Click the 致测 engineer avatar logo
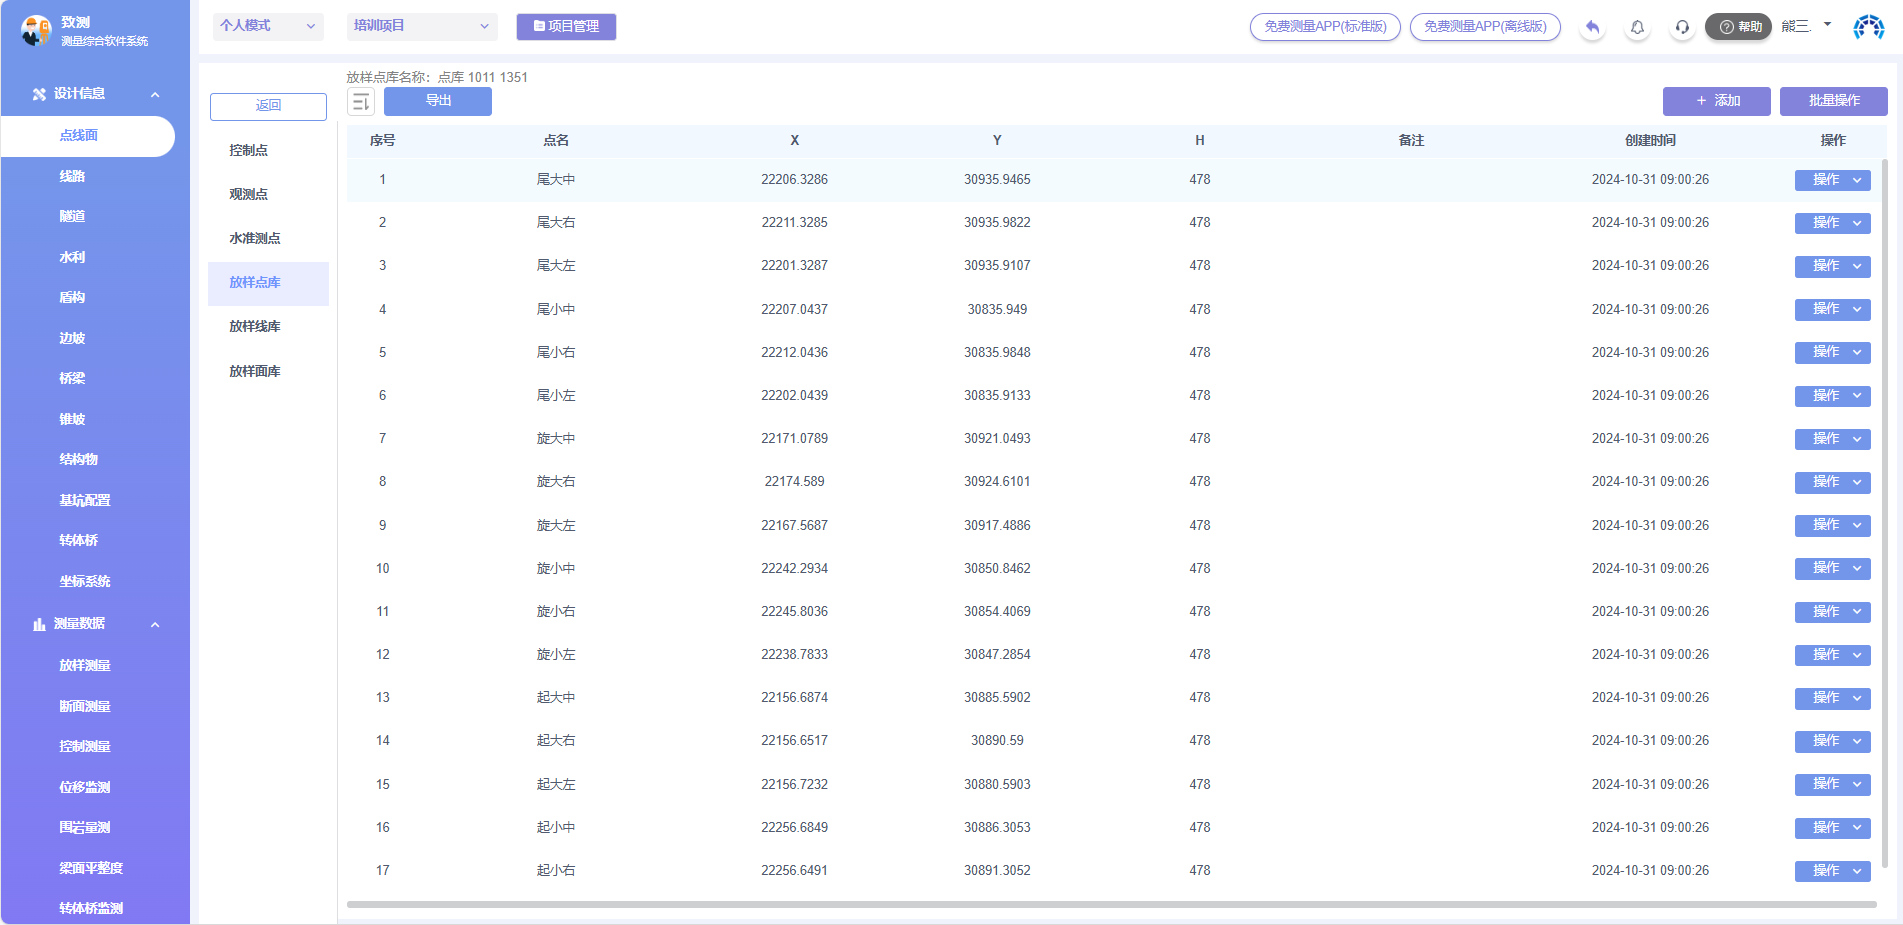 click(x=36, y=30)
